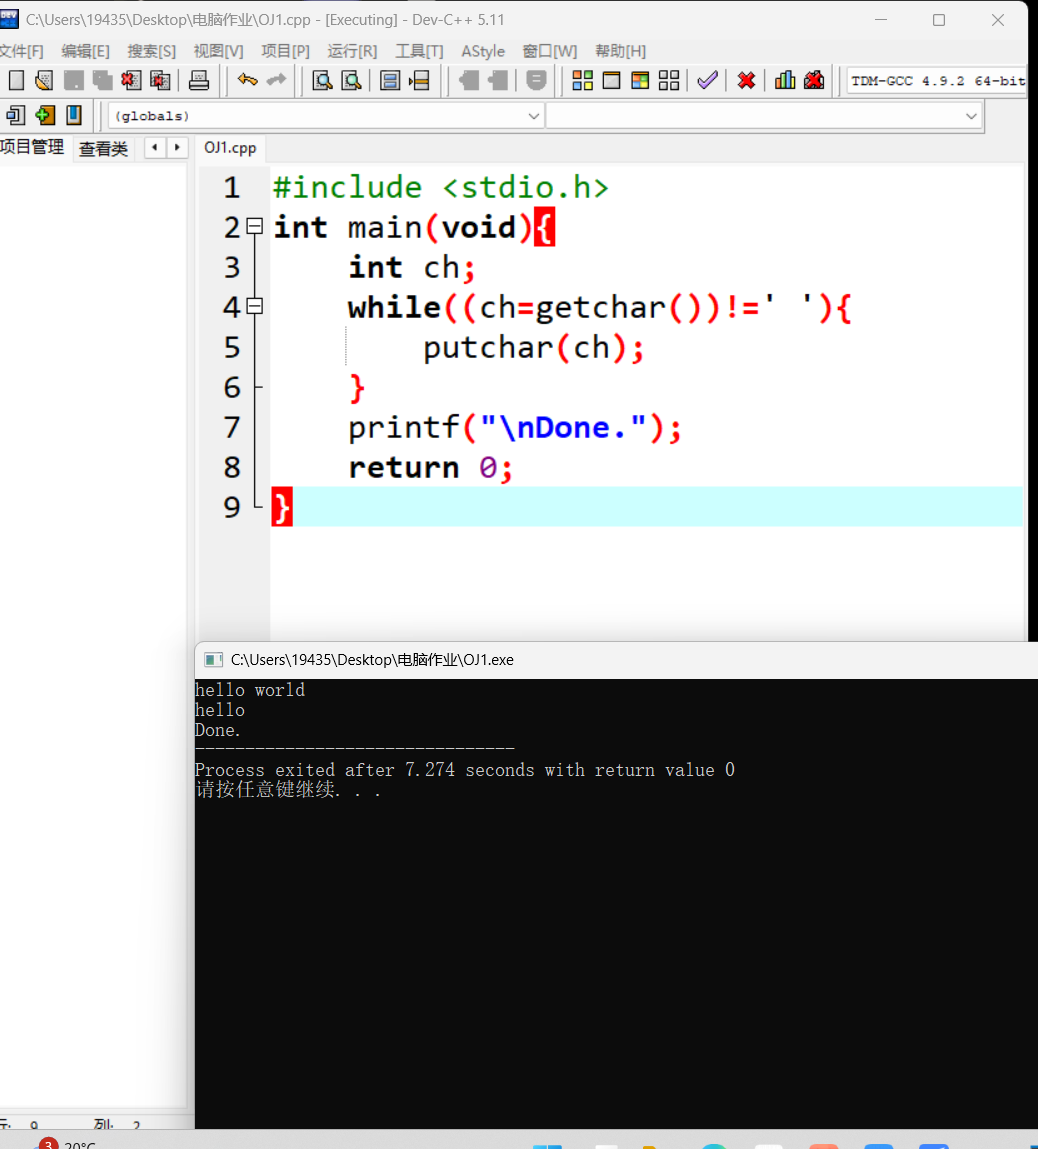Open the 搜索[S] menu
This screenshot has height=1149, width=1038.
[152, 51]
